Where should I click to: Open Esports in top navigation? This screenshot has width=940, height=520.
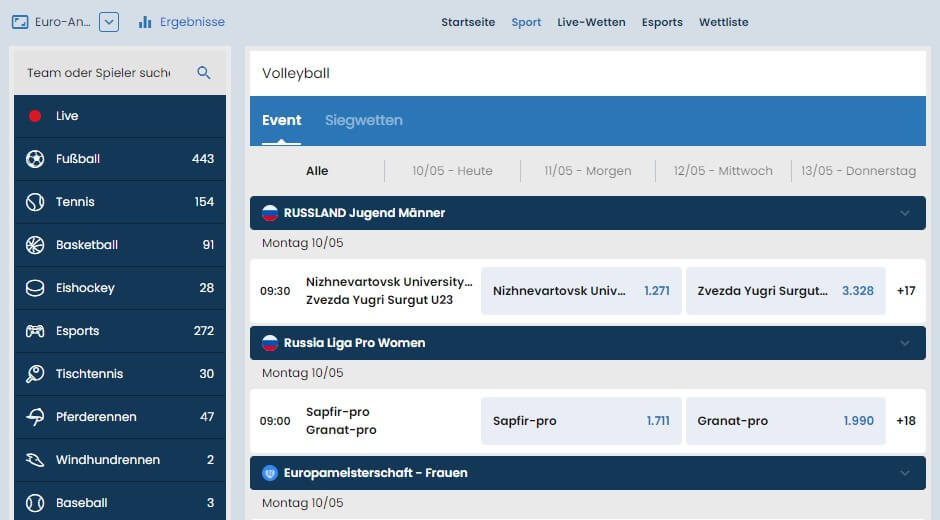pyautogui.click(x=662, y=22)
